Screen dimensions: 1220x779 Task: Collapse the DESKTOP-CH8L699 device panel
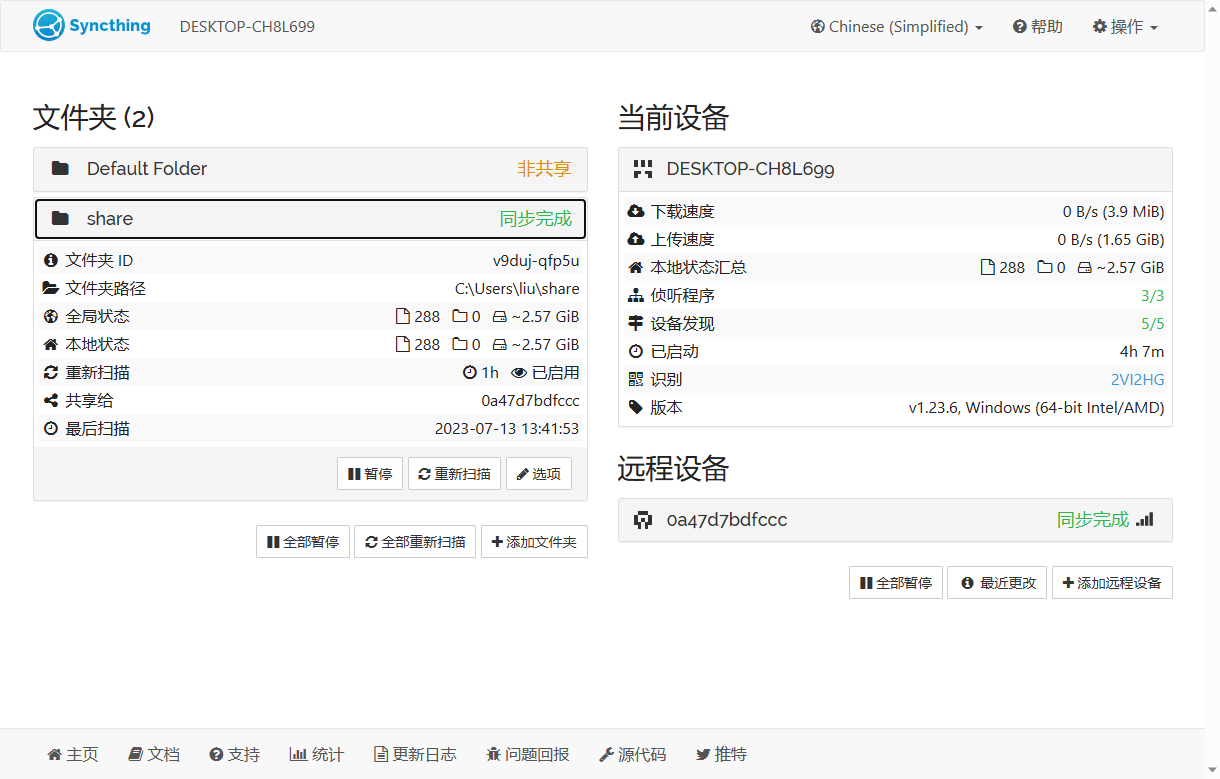[895, 169]
